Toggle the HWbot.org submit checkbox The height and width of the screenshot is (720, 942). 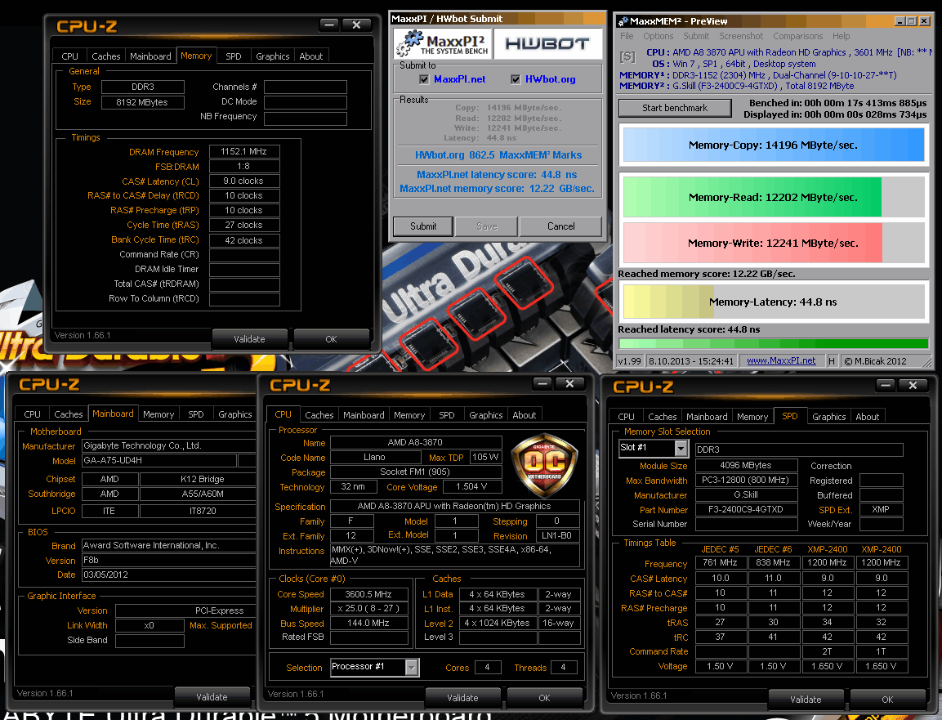coord(515,79)
